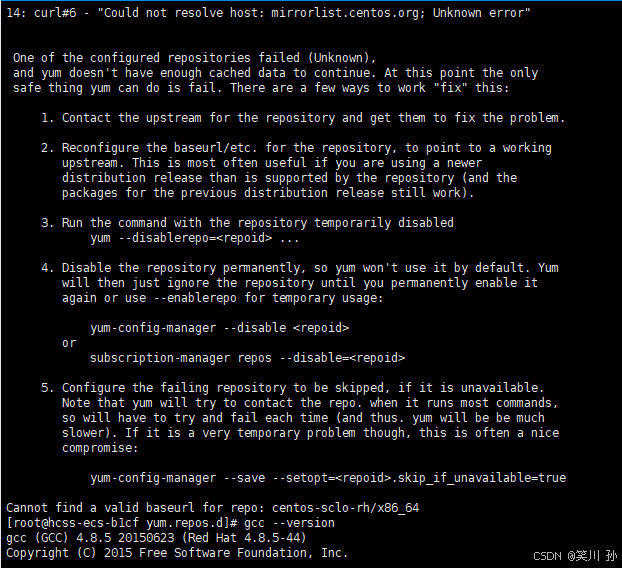Click the Copyright 2015 Free Software Foundation line
Screen dimensions: 622x568
pyautogui.click(x=177, y=553)
